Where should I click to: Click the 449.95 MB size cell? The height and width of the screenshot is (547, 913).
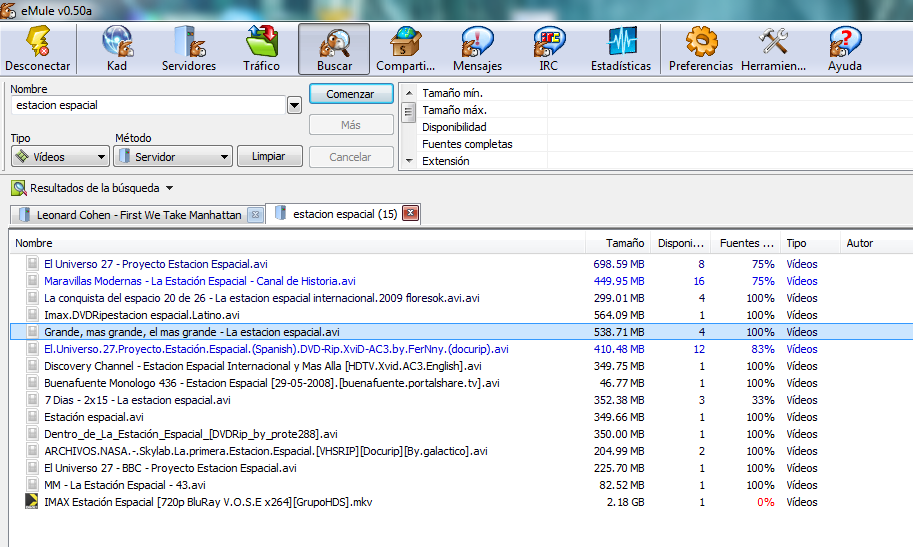tap(619, 281)
